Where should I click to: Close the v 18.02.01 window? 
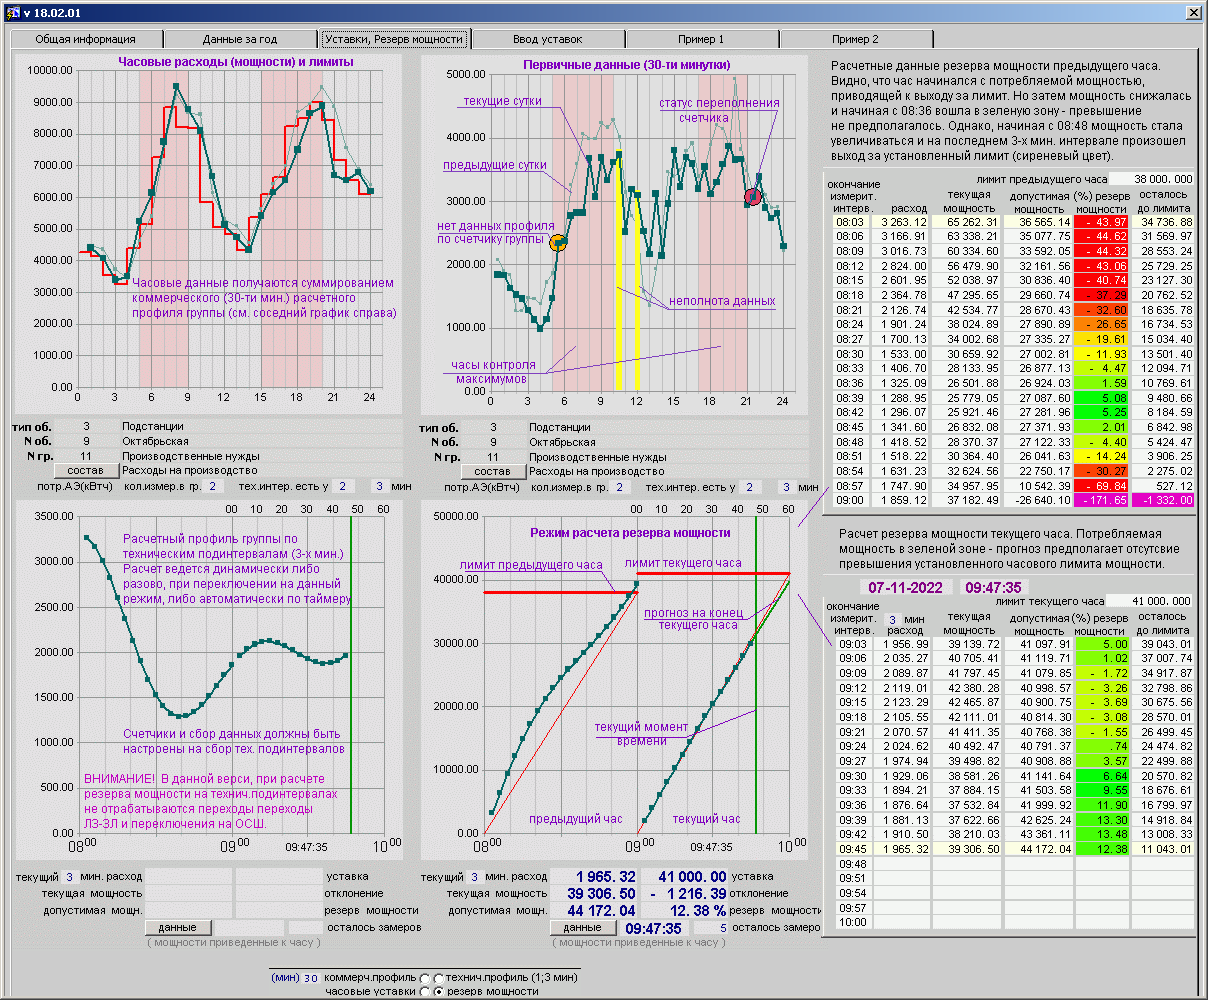(x=1193, y=12)
